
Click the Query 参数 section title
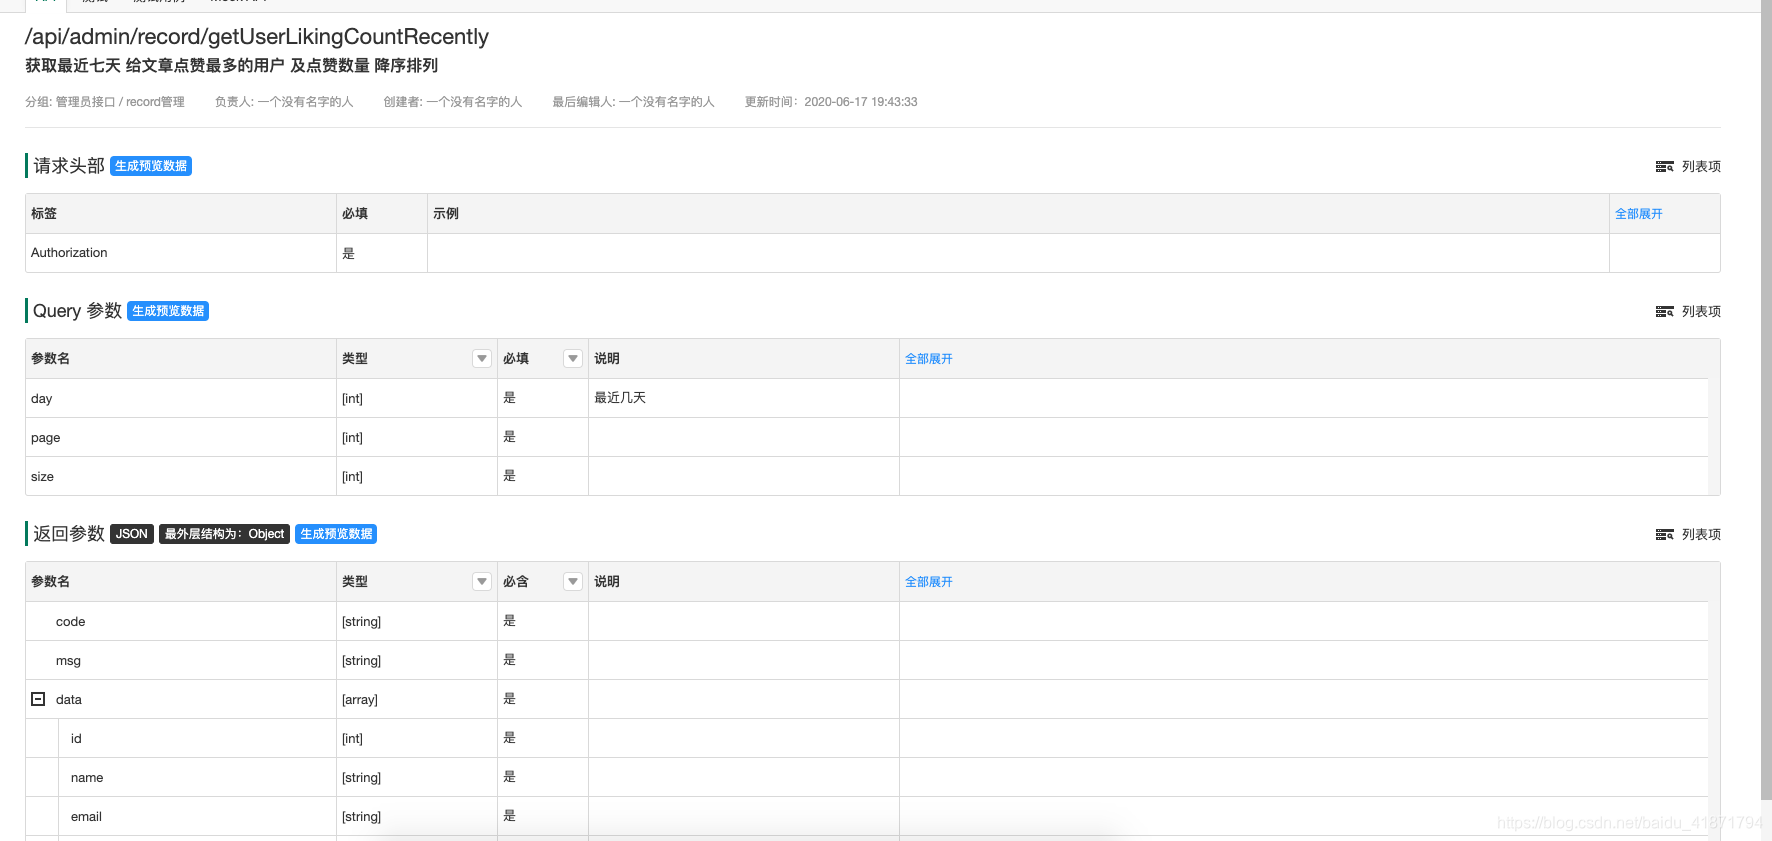77,311
